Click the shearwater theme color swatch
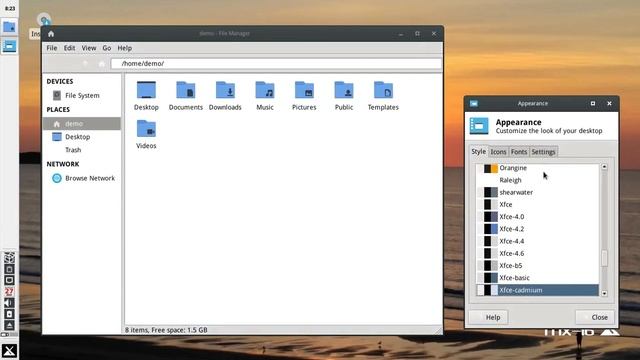The width and height of the screenshot is (640, 360). 487,192
